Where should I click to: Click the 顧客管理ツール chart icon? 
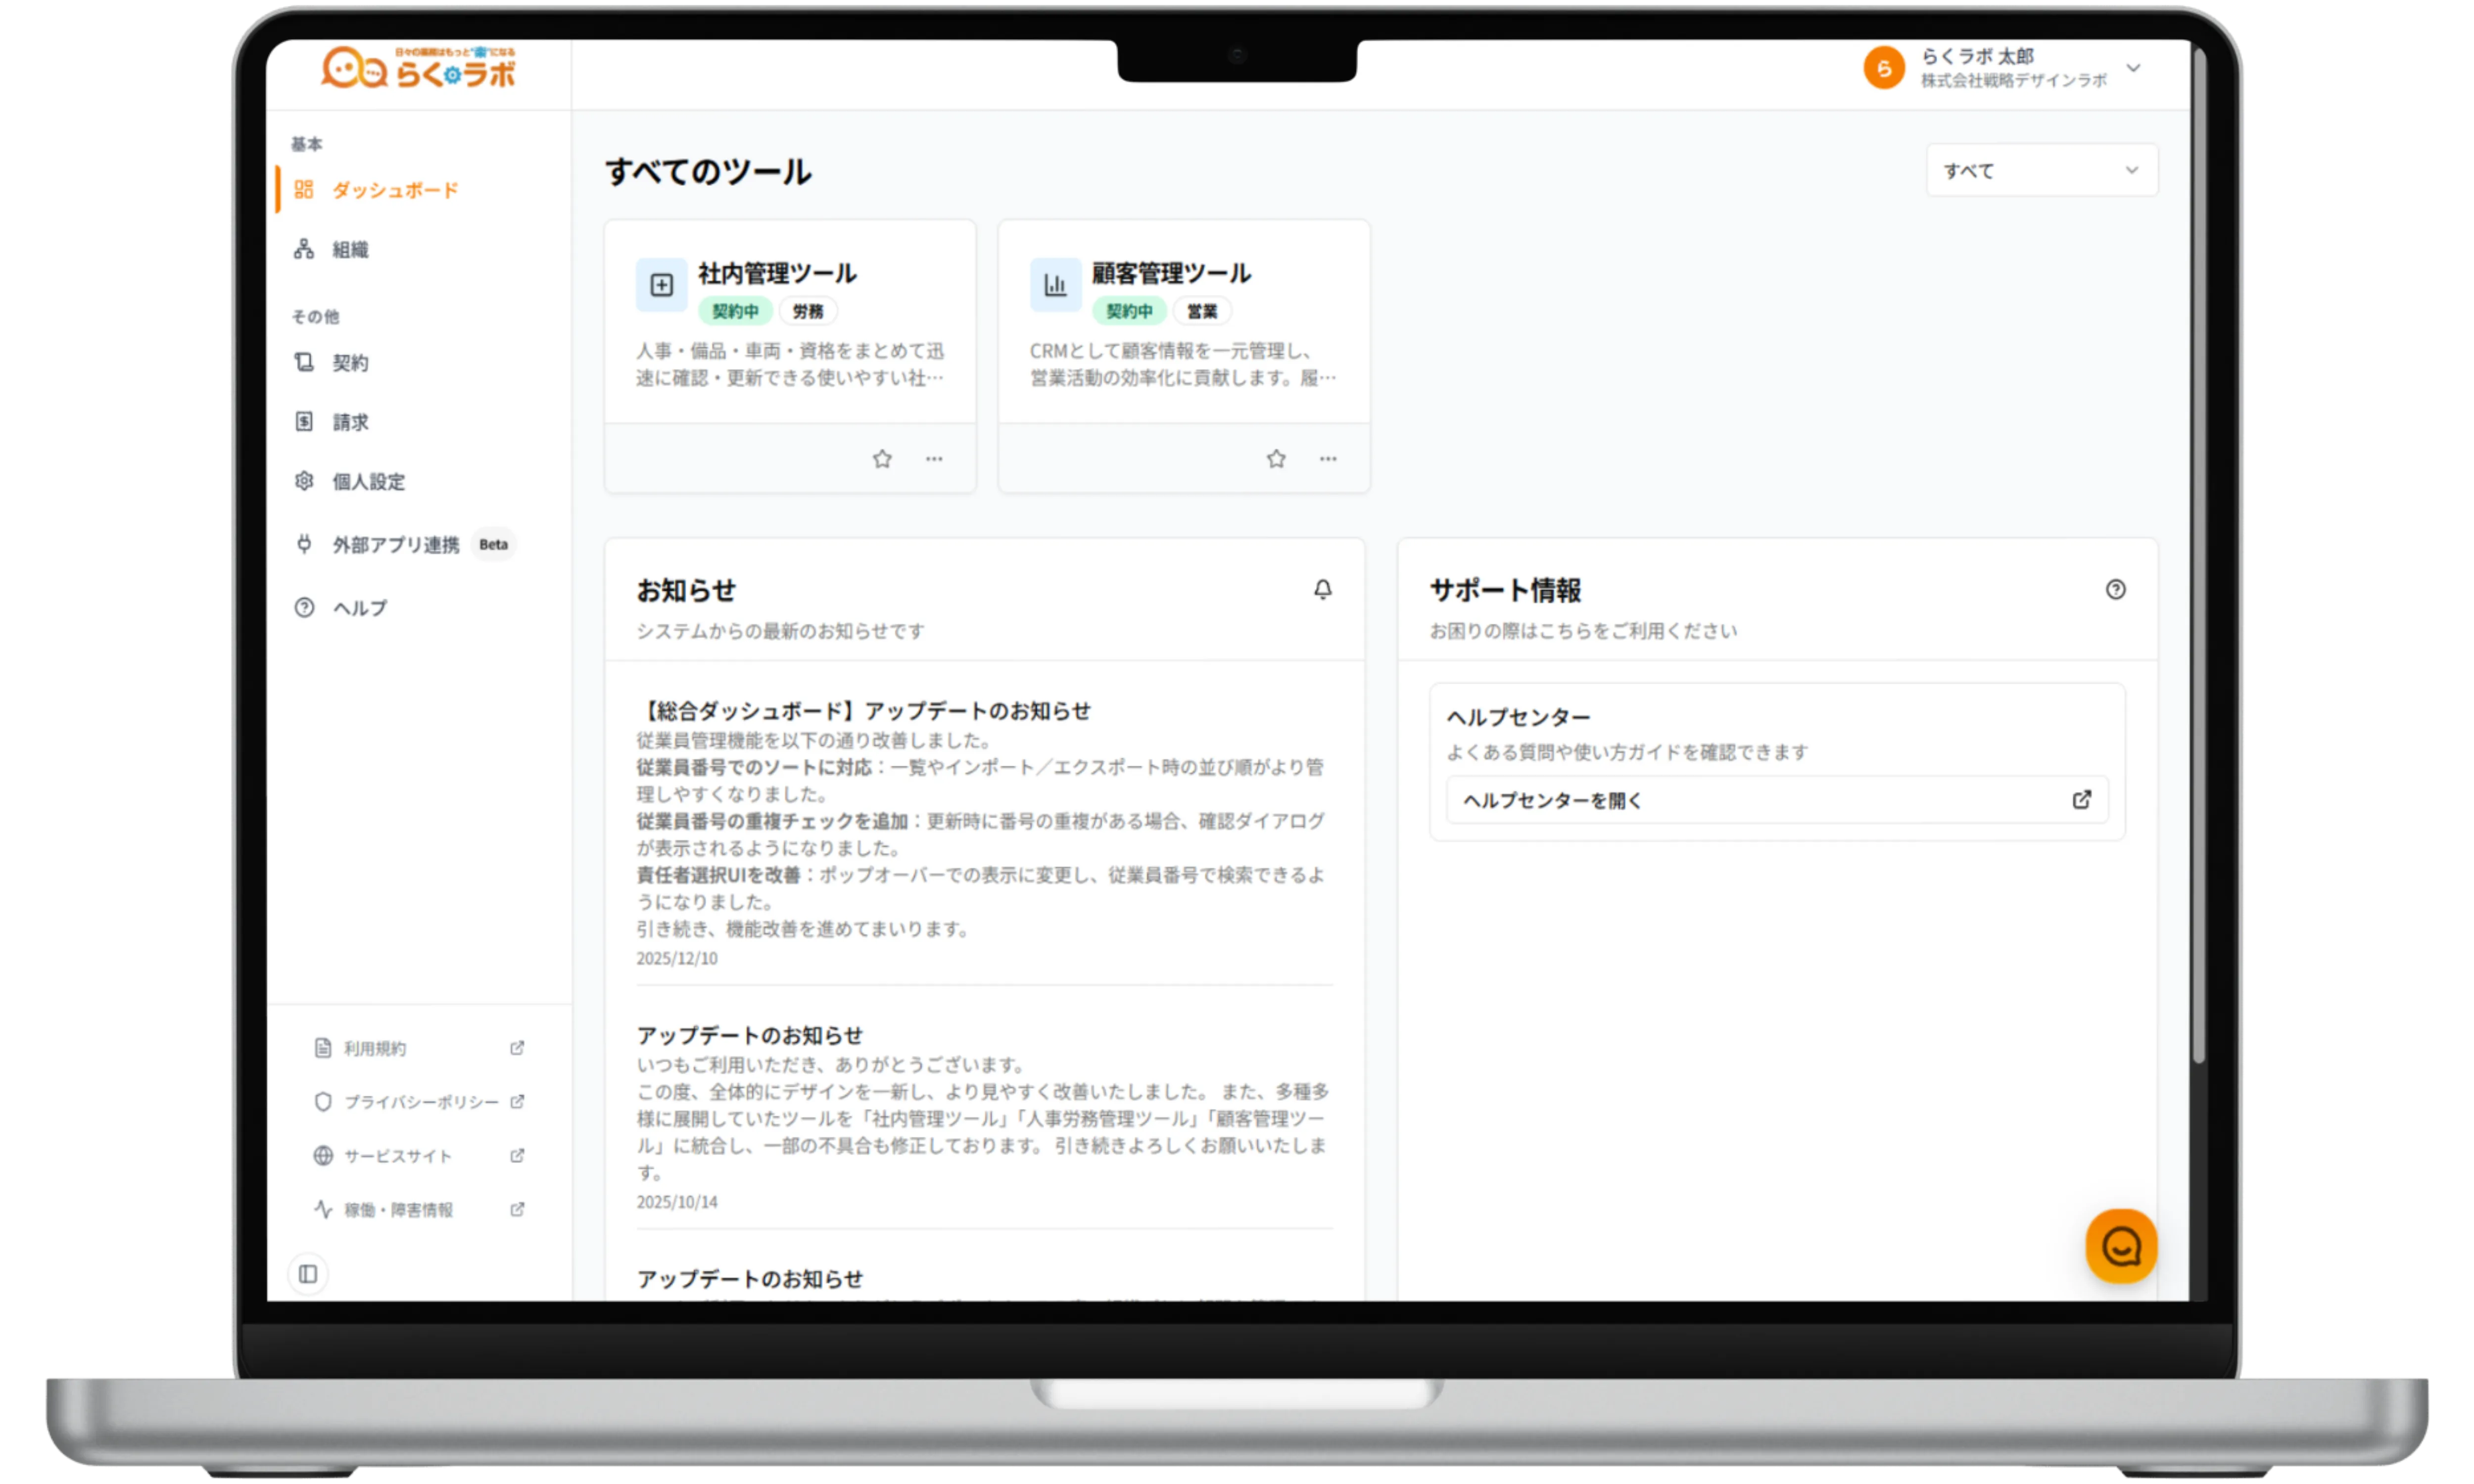[x=1056, y=285]
